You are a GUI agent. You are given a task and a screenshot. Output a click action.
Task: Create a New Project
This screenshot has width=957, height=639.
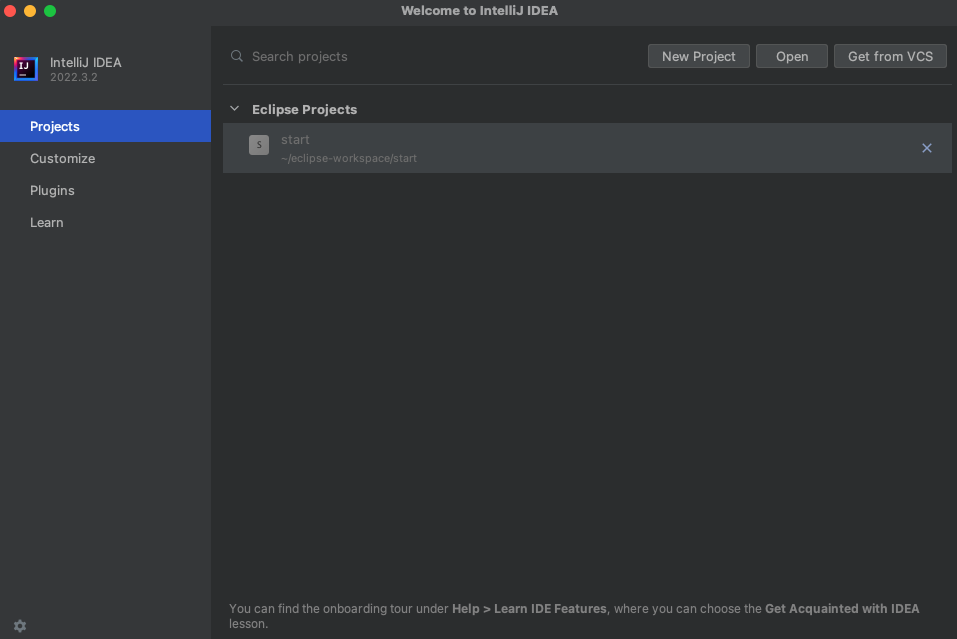click(698, 56)
